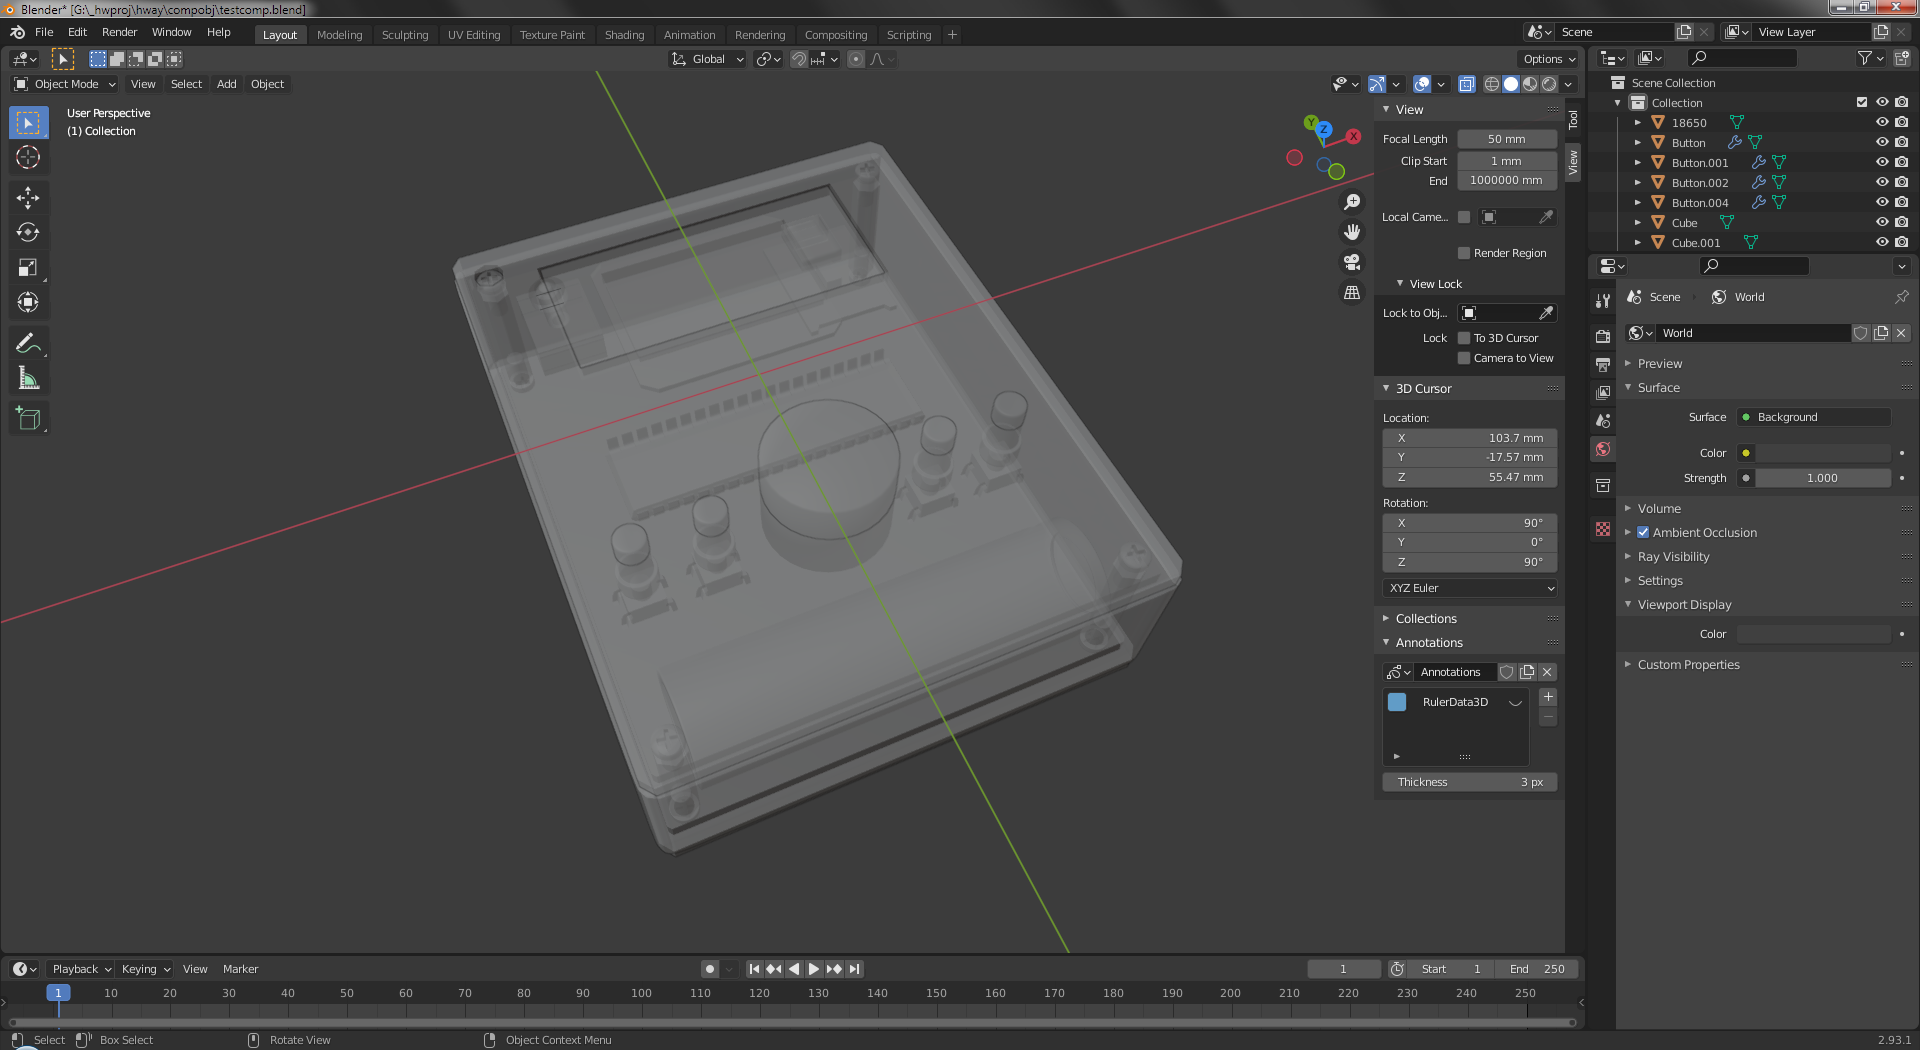
Task: Expand the Collections panel section
Action: pyautogui.click(x=1426, y=619)
